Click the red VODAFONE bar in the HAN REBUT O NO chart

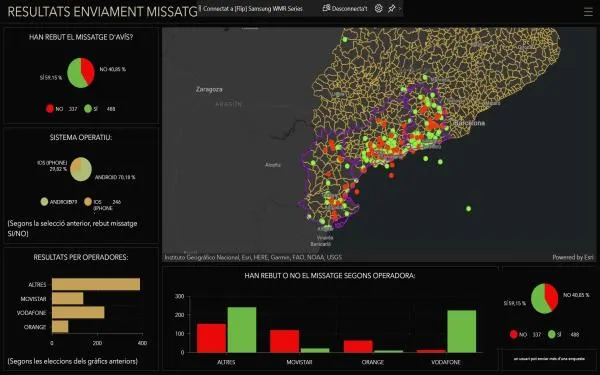point(431,351)
